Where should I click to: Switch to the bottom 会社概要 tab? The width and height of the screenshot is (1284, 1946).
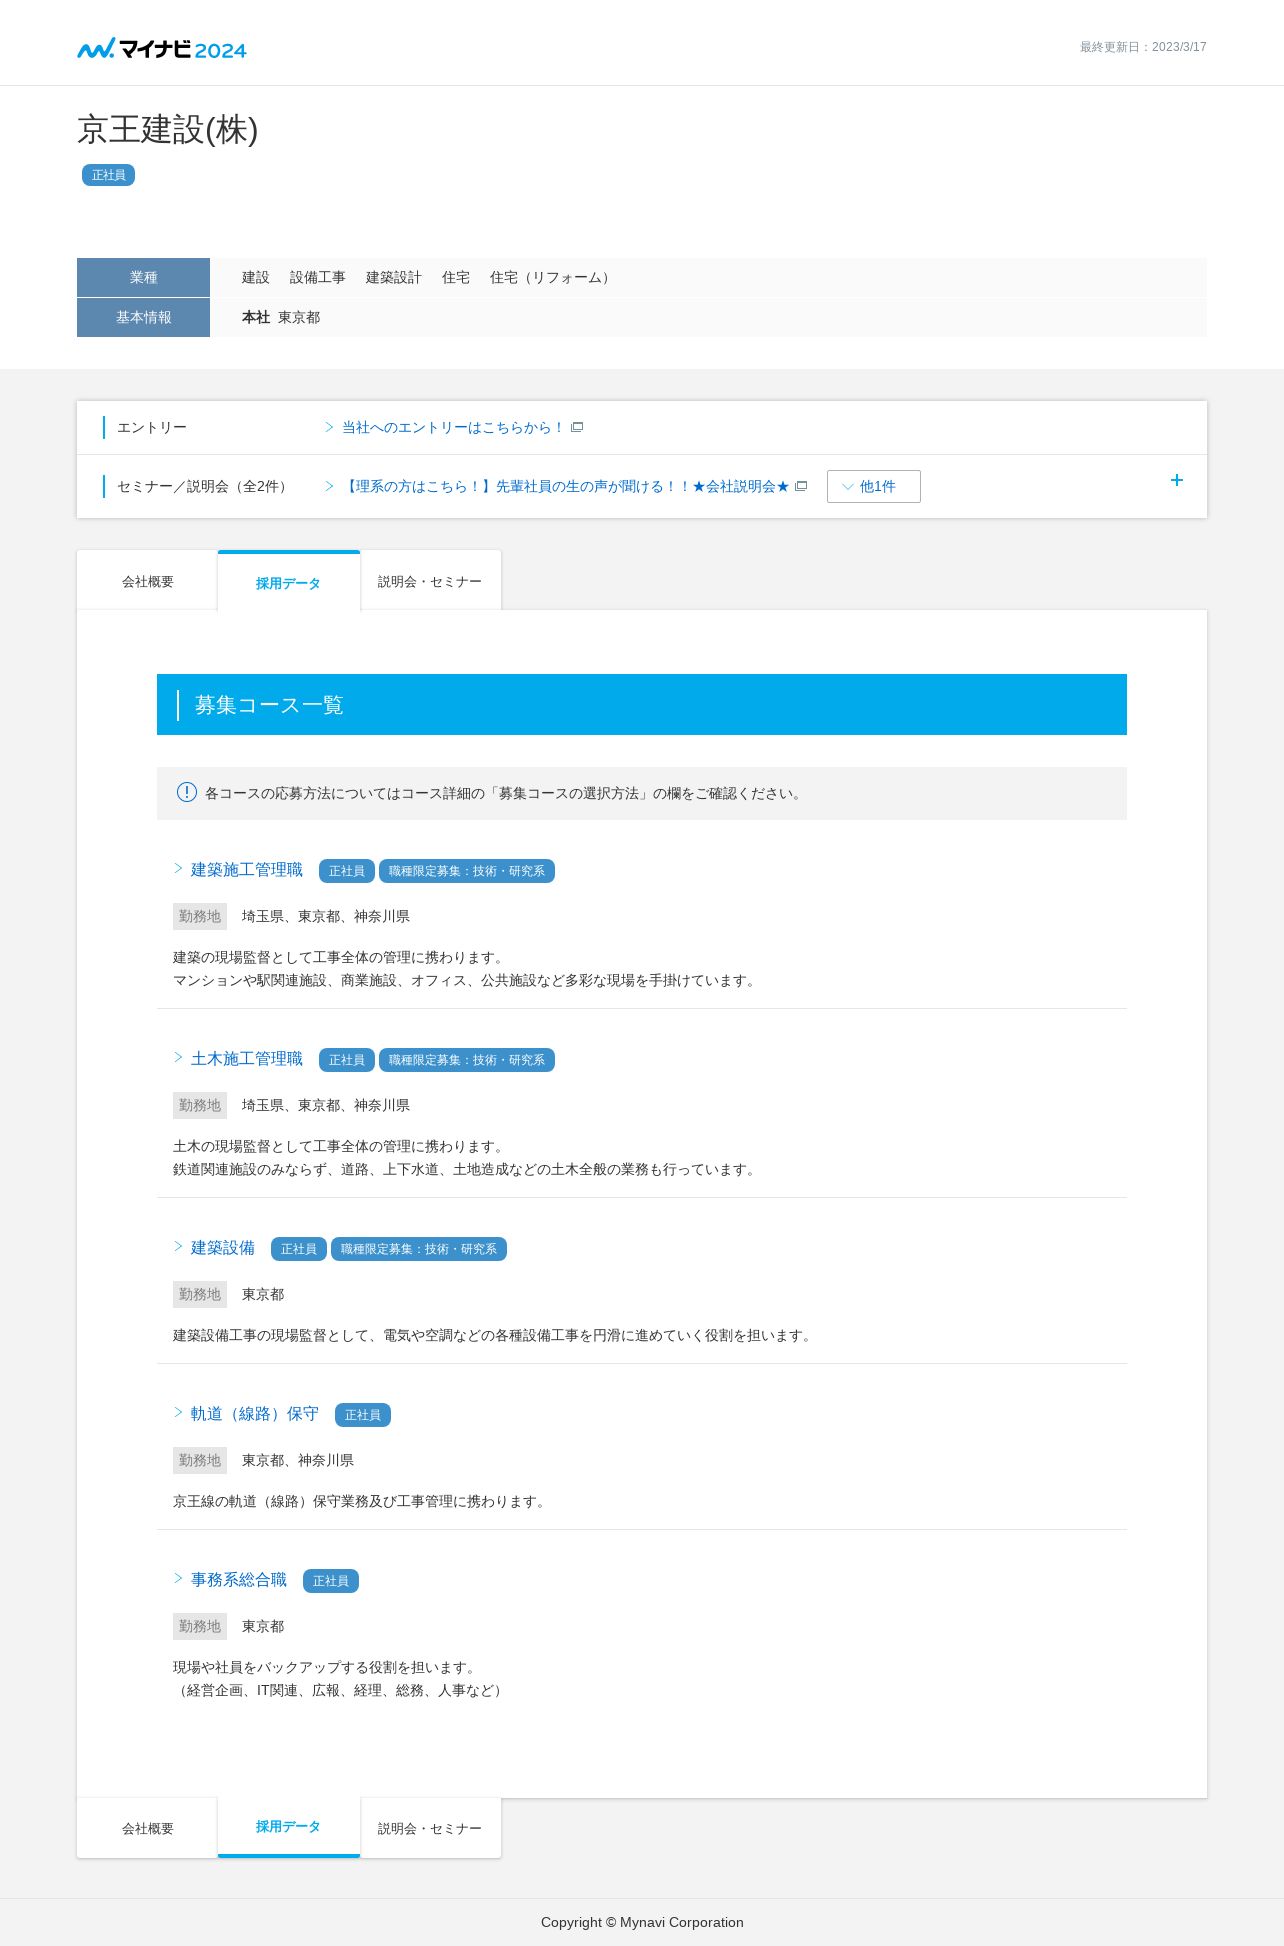coord(147,1828)
